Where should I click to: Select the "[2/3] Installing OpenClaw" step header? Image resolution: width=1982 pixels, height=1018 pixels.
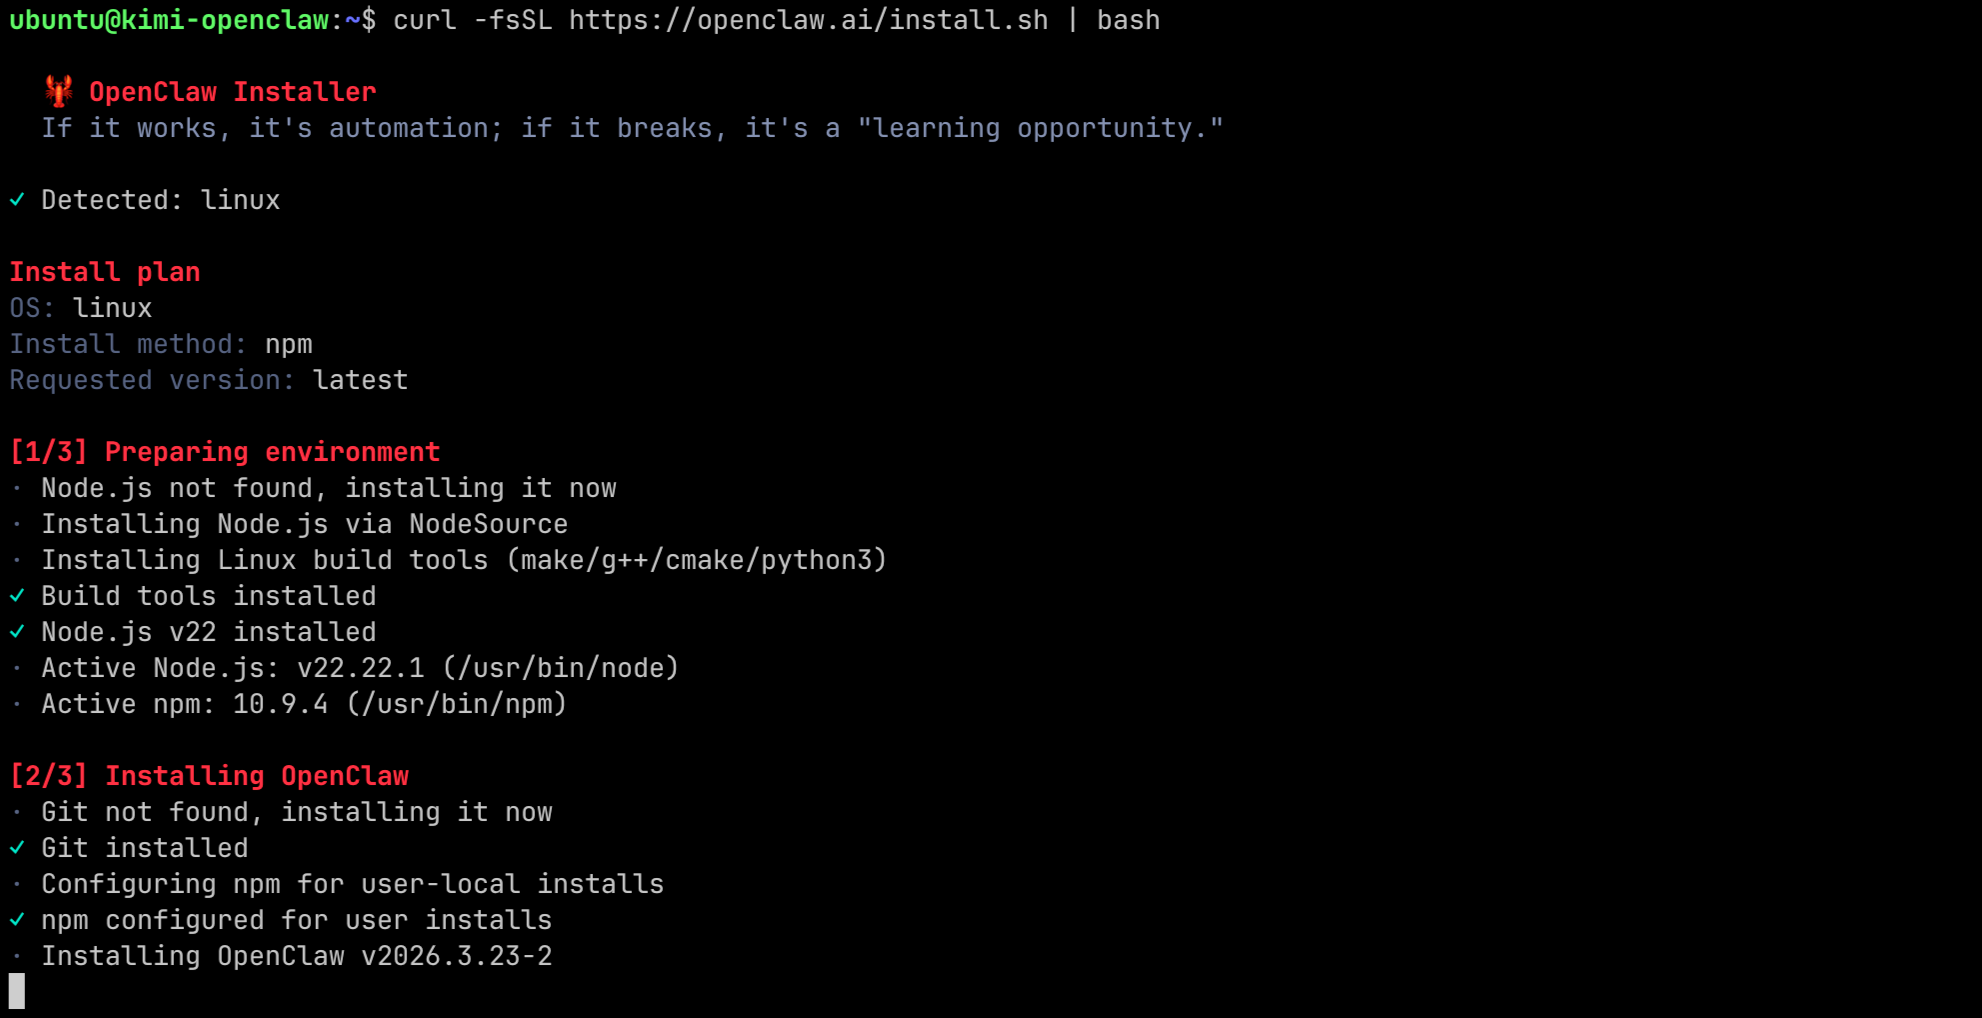point(209,776)
